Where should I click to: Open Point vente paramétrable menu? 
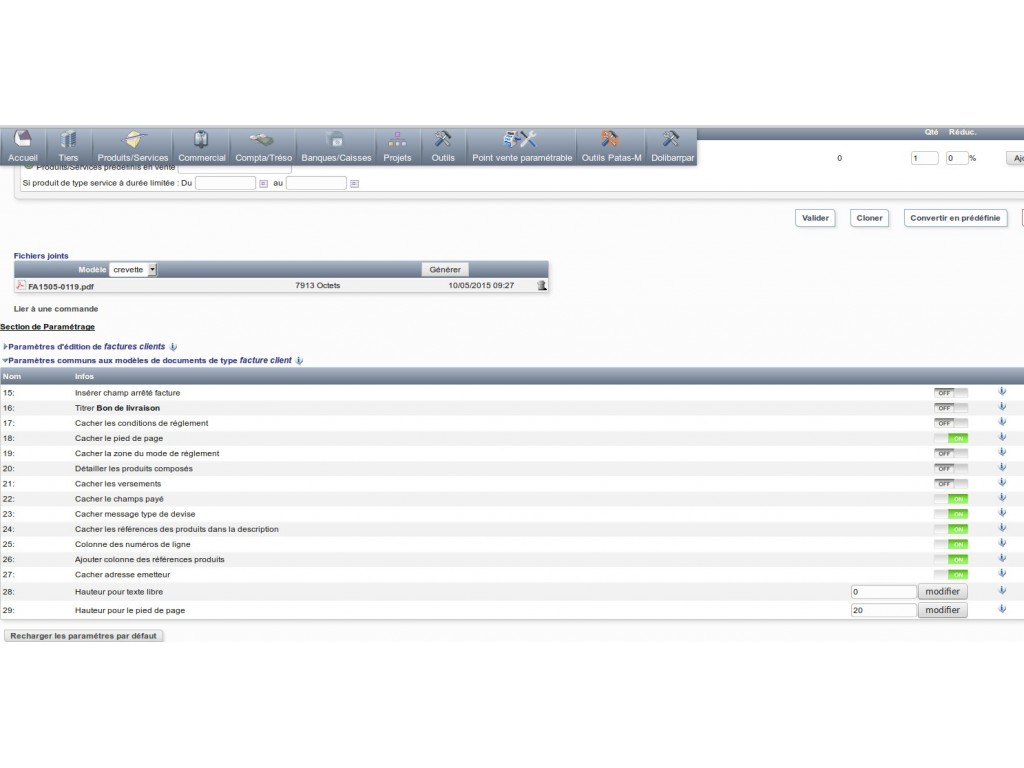point(522,147)
